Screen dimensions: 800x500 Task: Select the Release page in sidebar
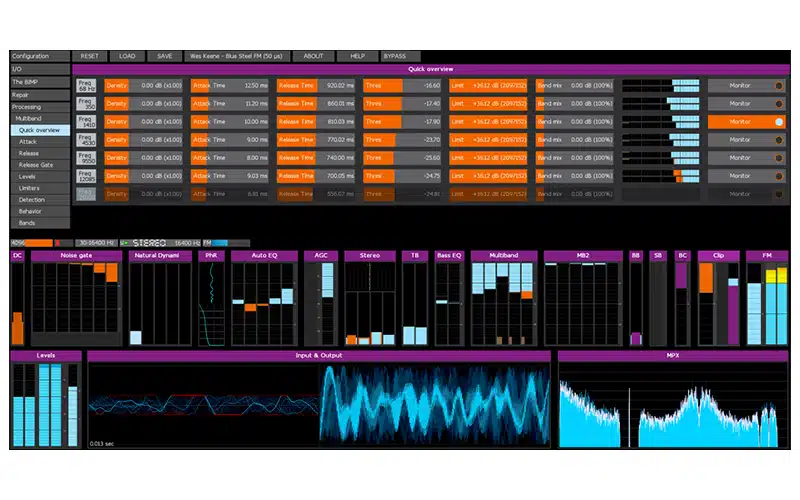tap(40, 153)
